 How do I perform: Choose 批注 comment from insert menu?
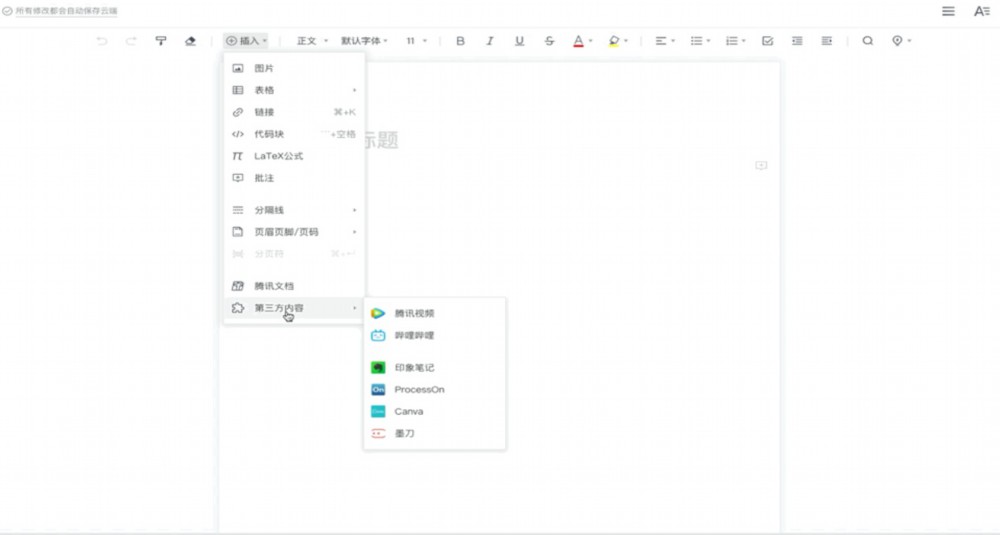coord(294,178)
